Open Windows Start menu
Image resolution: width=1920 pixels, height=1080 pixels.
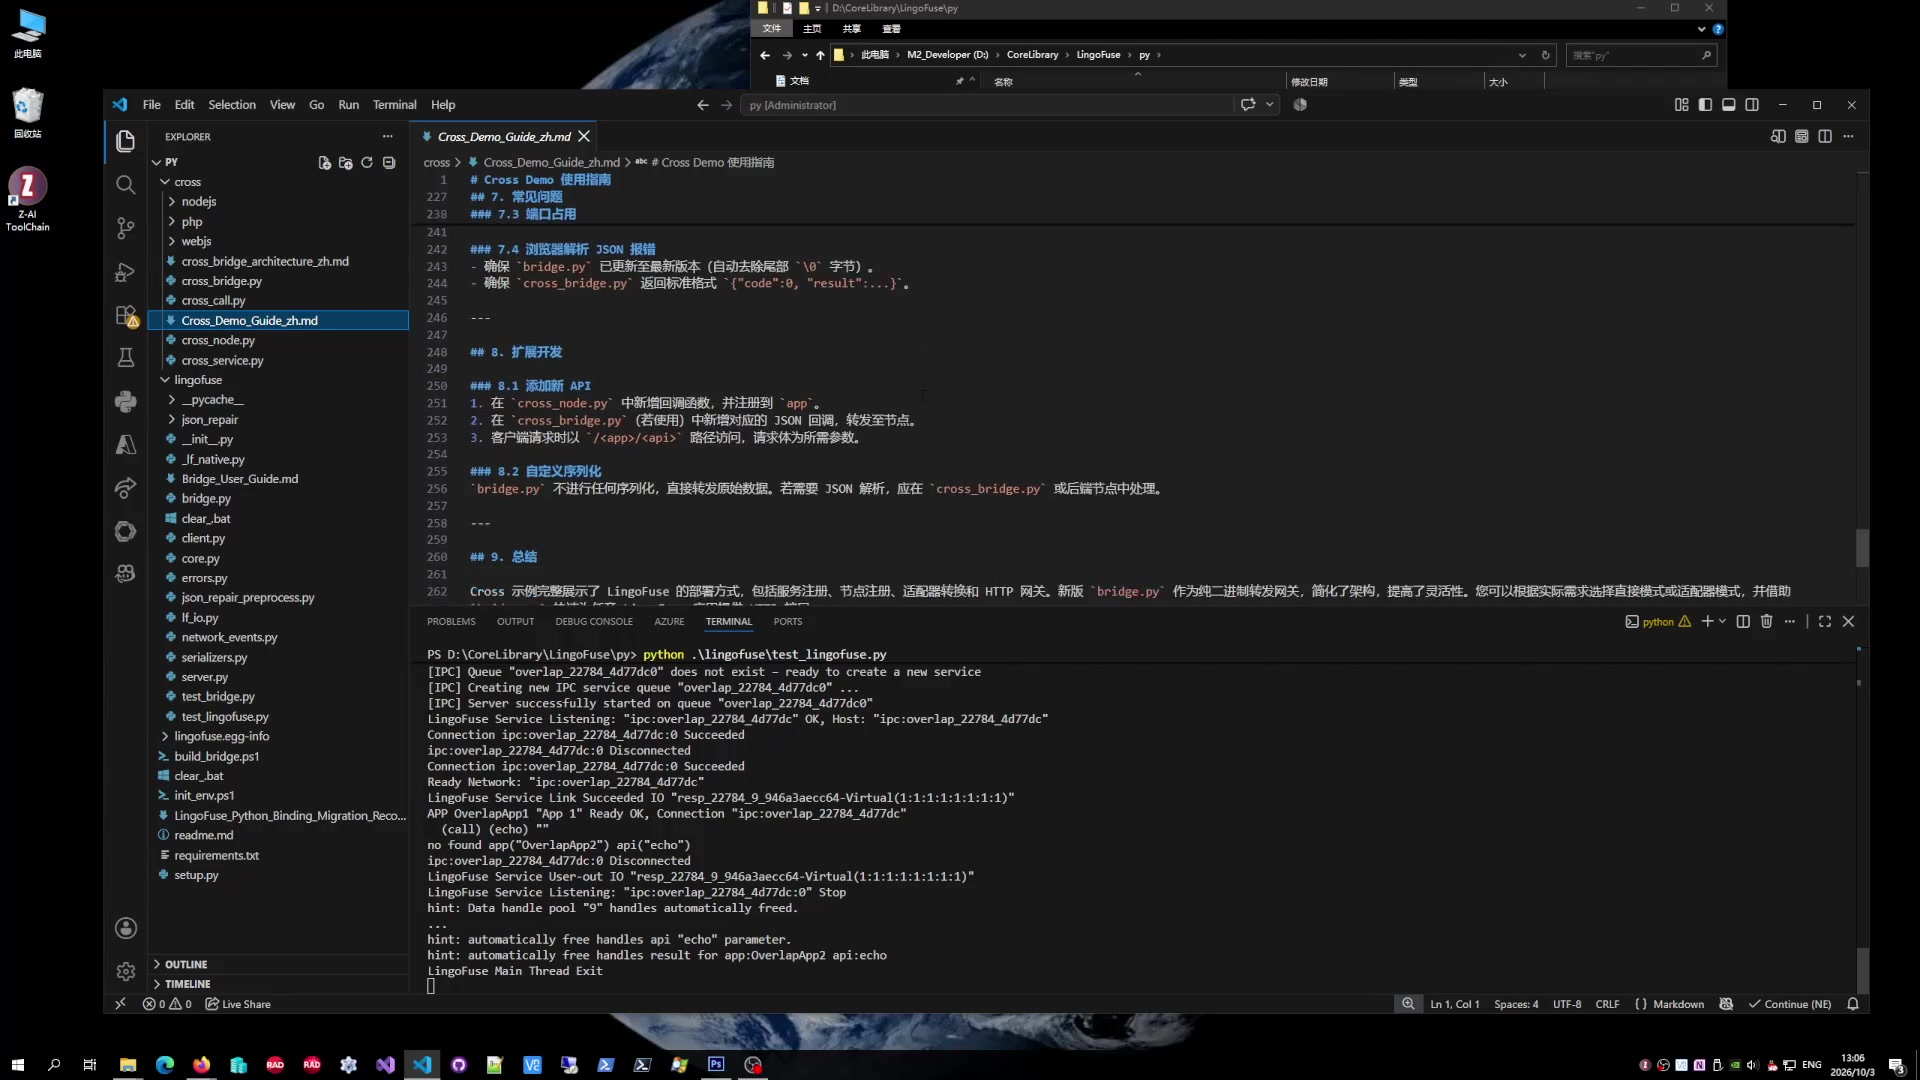tap(17, 1065)
